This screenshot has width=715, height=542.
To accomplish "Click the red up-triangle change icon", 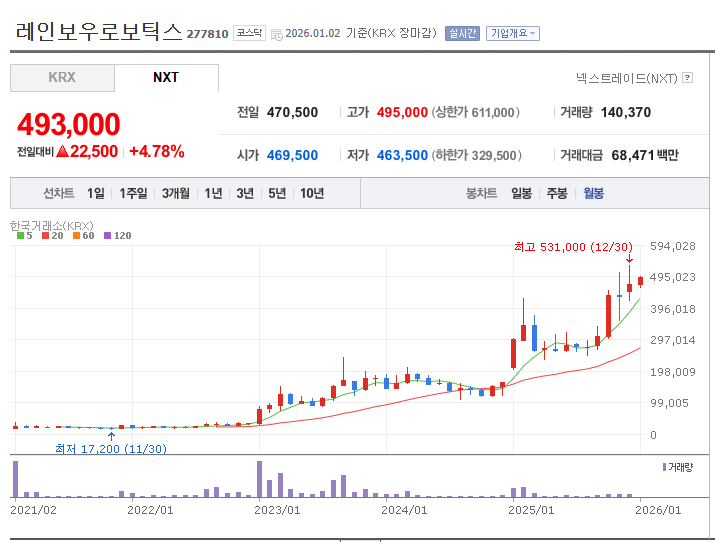I will pyautogui.click(x=62, y=151).
